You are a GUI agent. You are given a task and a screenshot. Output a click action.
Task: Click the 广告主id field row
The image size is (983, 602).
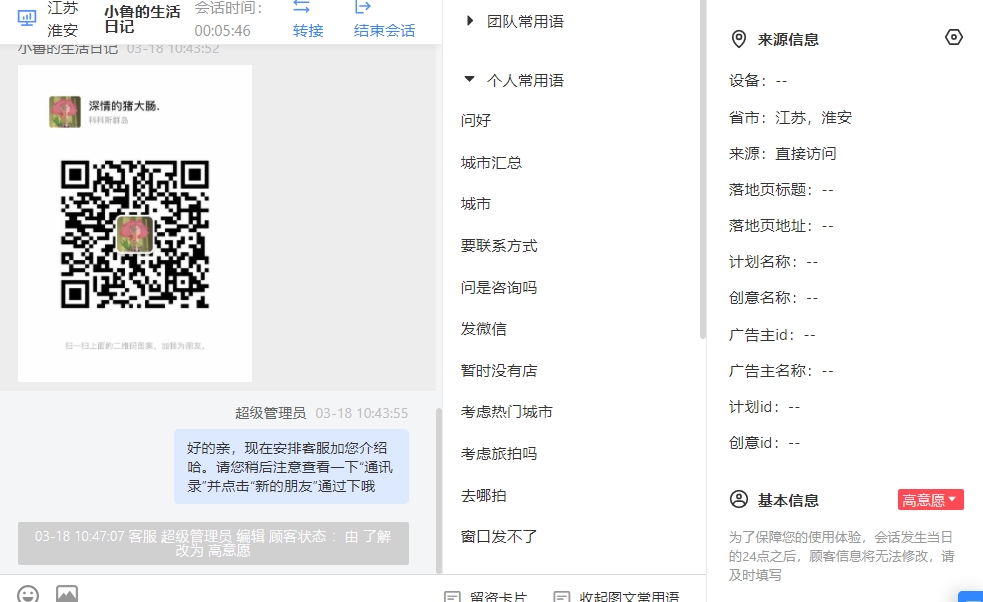point(772,335)
